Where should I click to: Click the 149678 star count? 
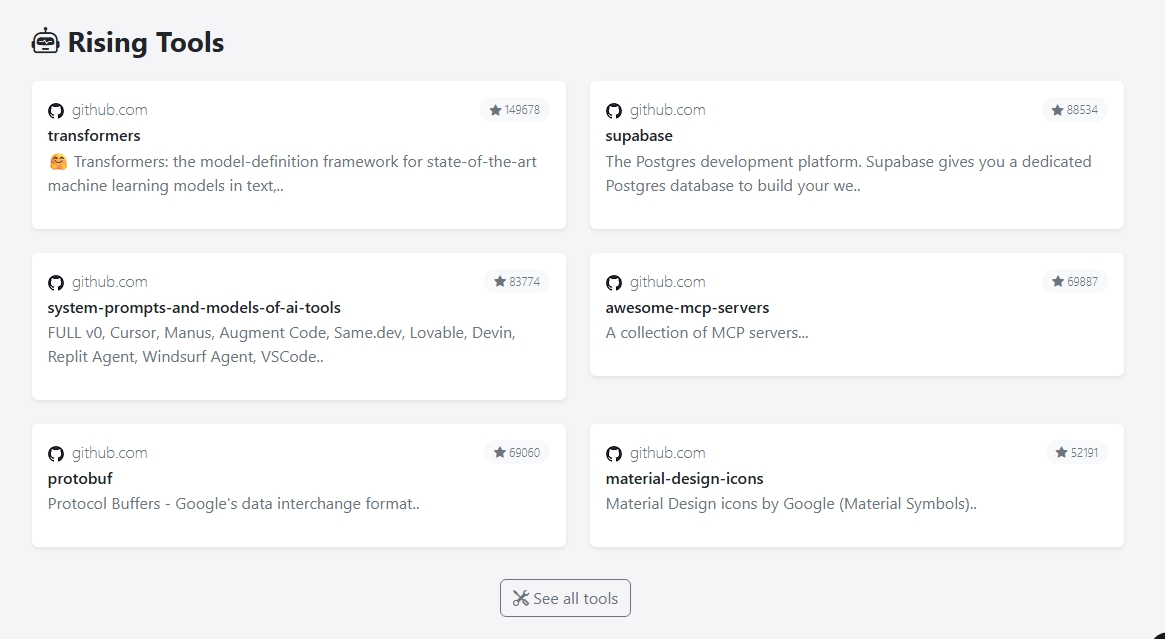click(x=522, y=110)
